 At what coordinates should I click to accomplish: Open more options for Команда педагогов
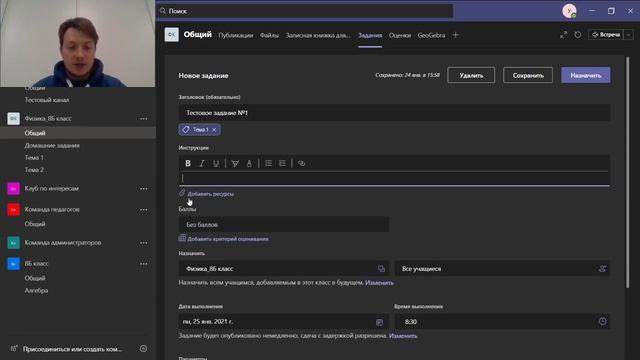[144, 209]
